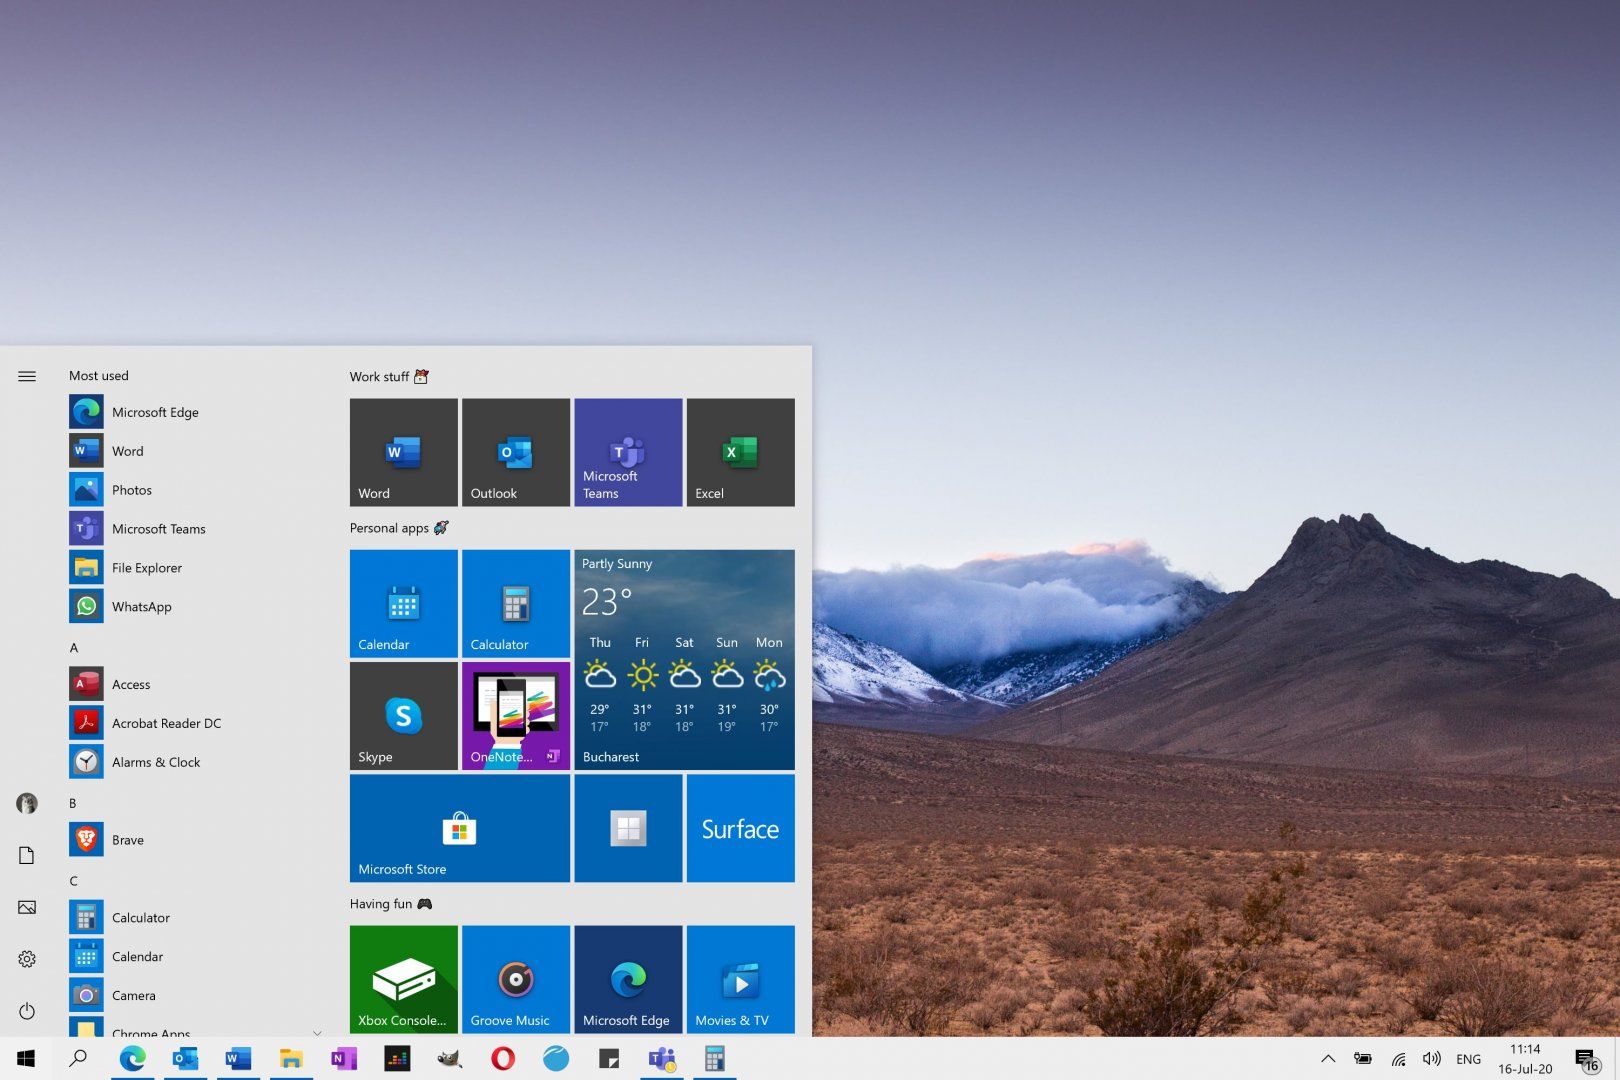This screenshot has width=1620, height=1080.
Task: Open Microsoft Edge from the Most used list
Action: click(195, 412)
